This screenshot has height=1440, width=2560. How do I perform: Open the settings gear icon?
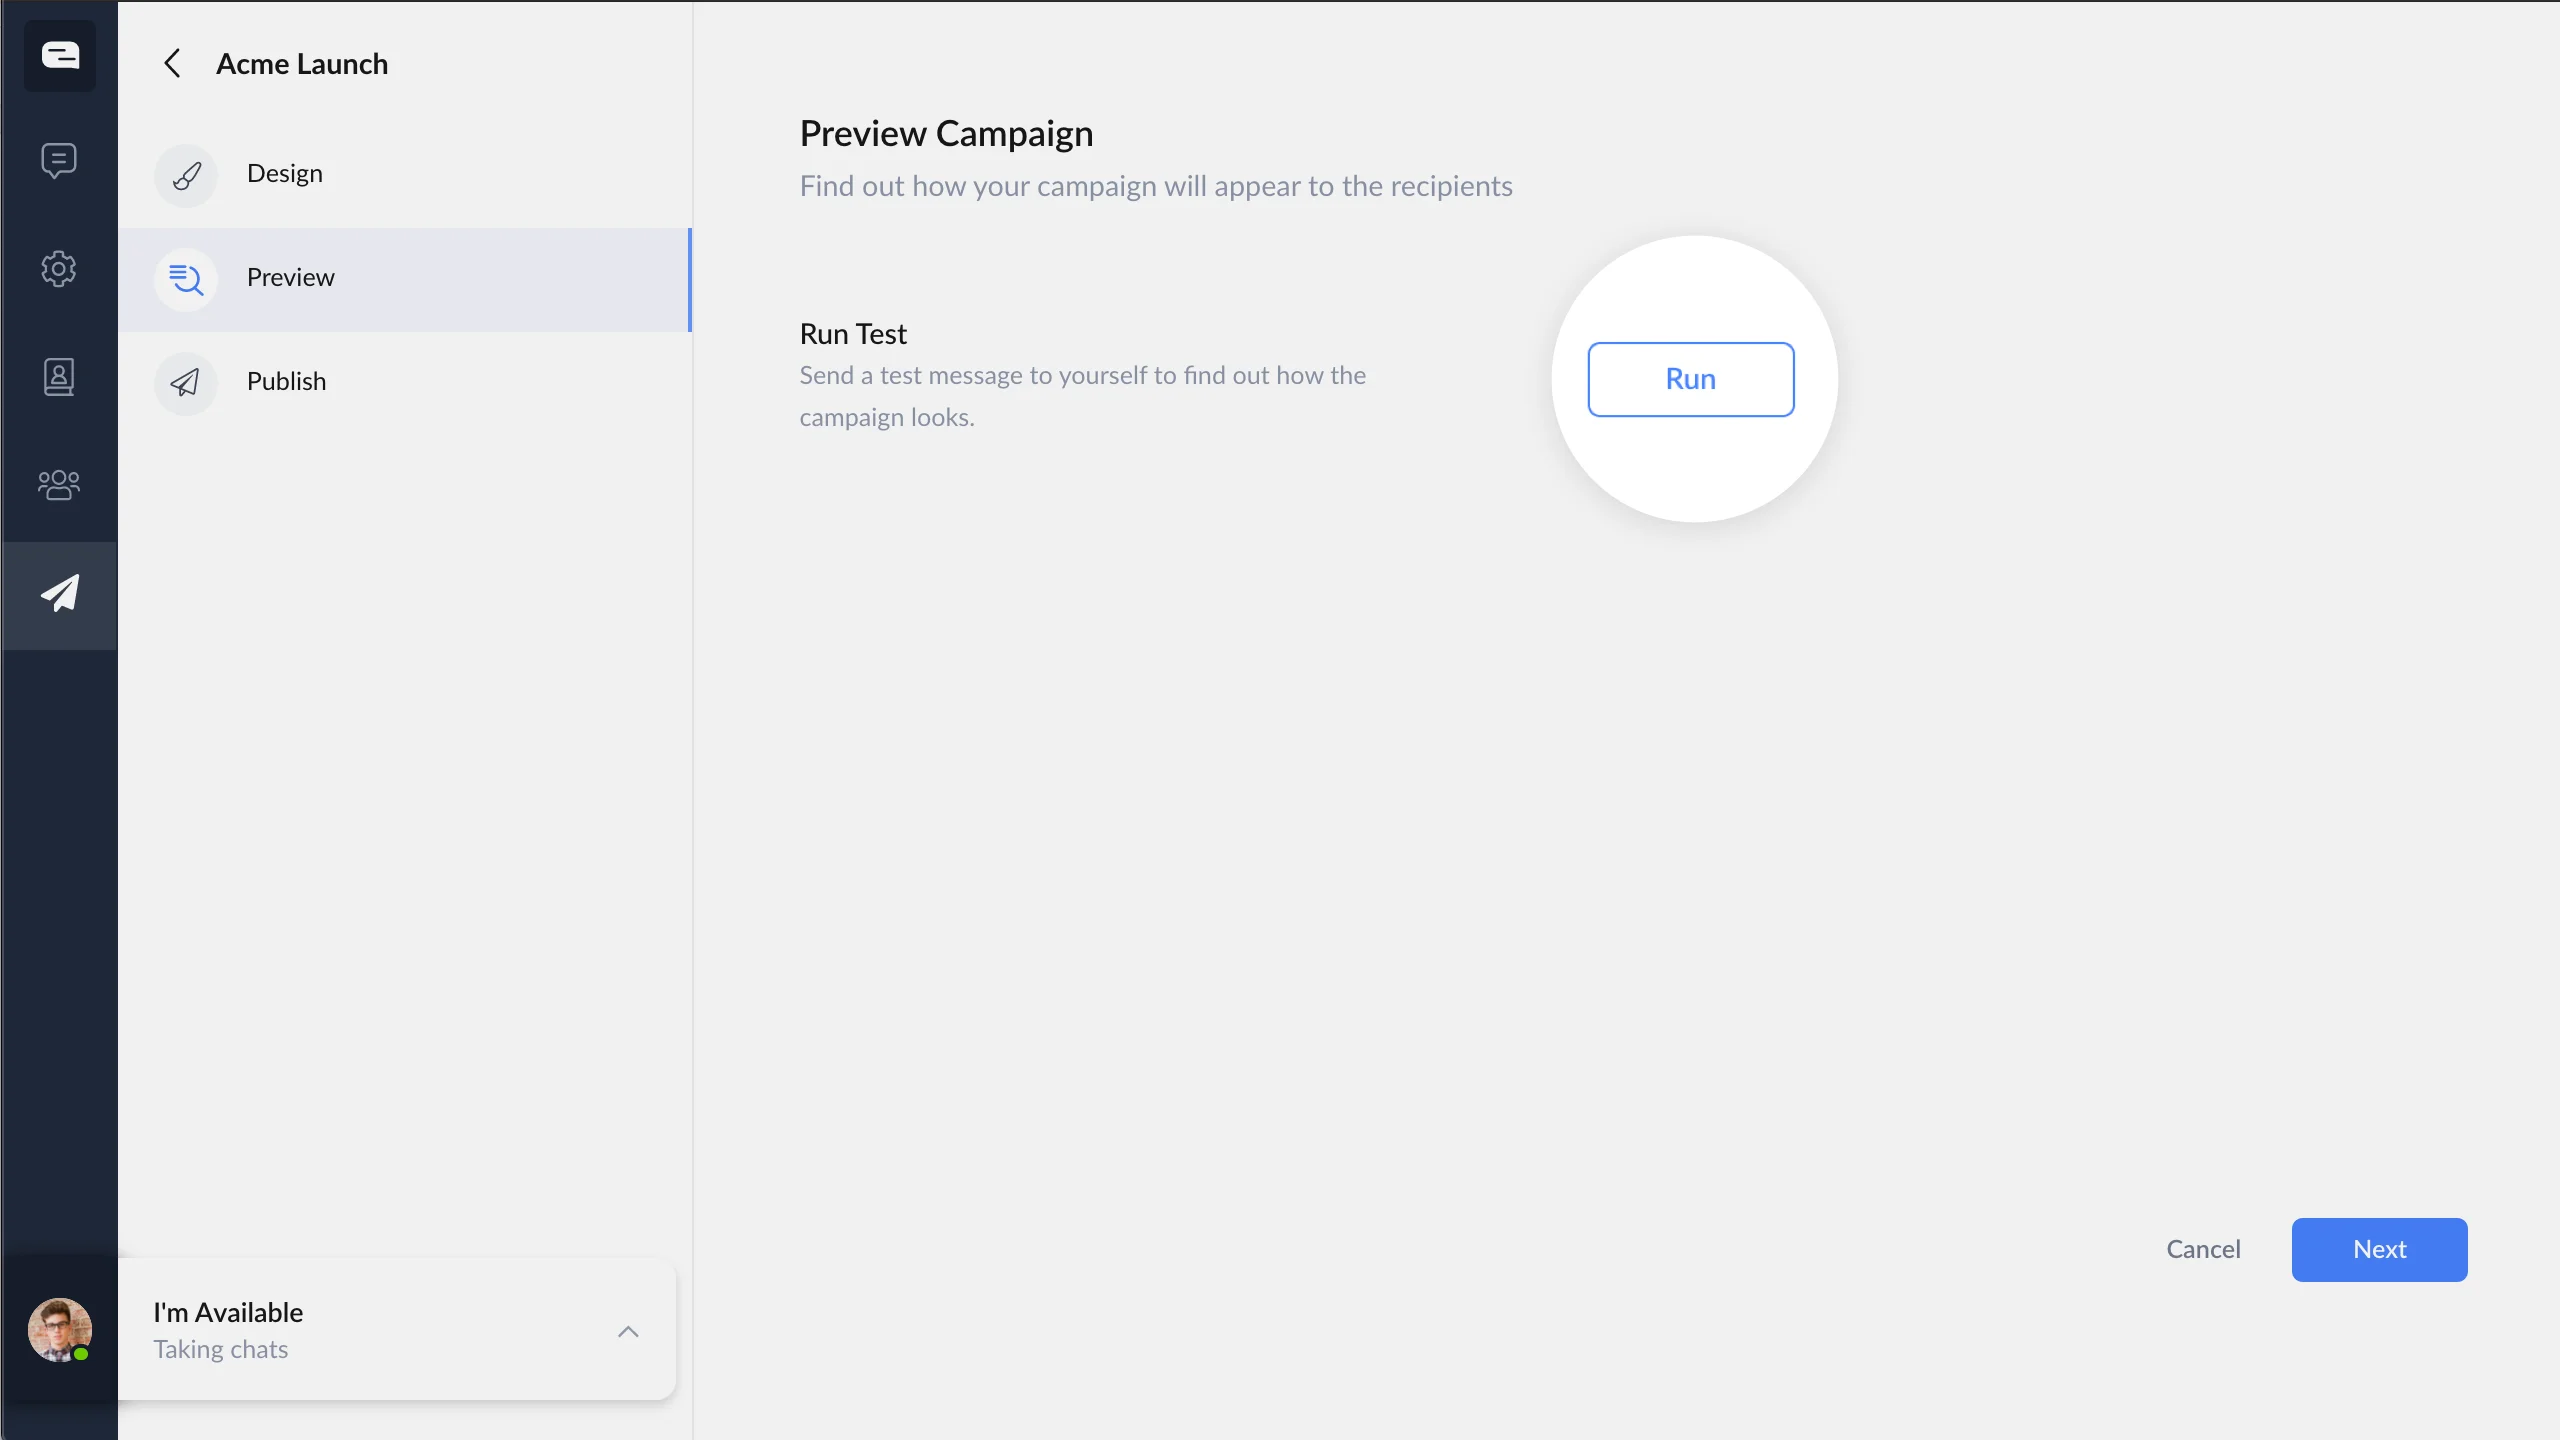(x=59, y=268)
